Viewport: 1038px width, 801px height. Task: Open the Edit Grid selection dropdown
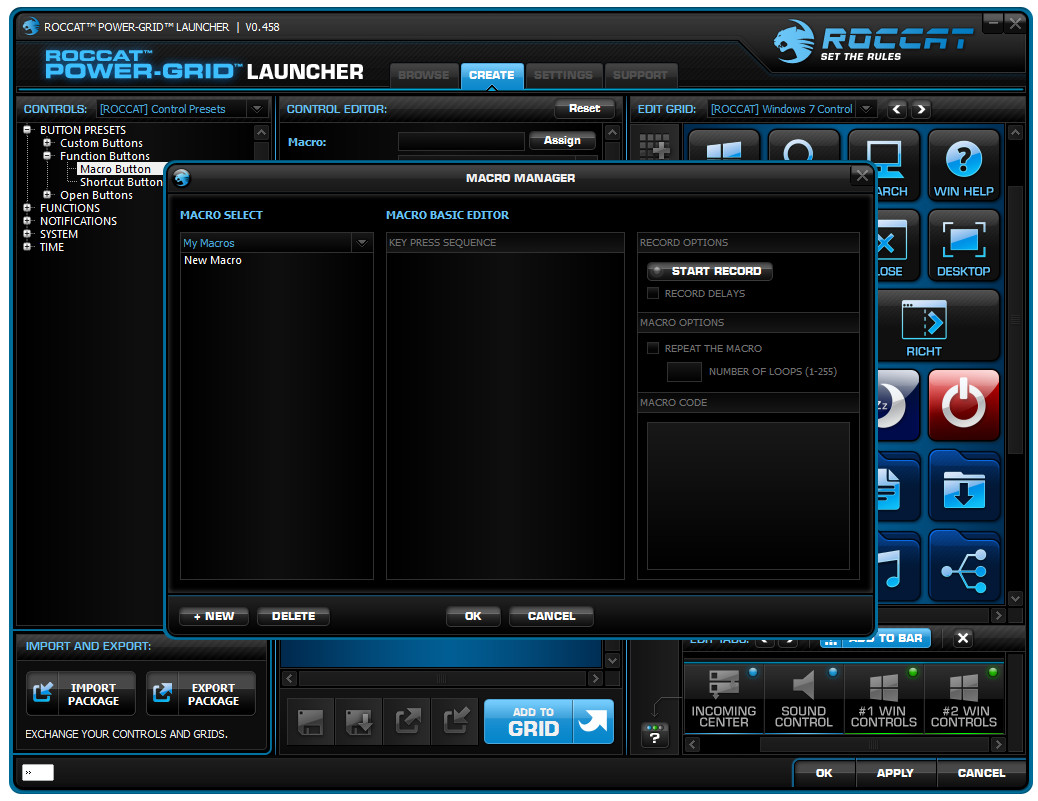point(866,109)
